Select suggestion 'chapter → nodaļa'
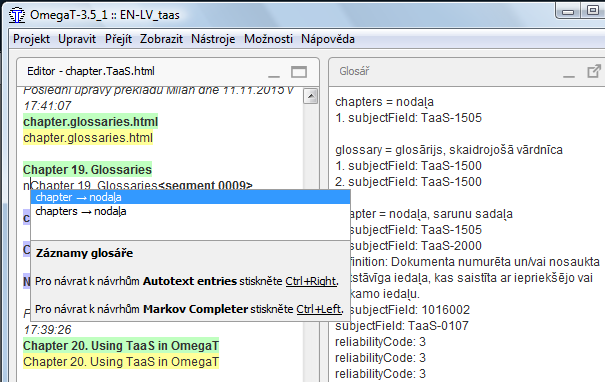 pos(191,197)
